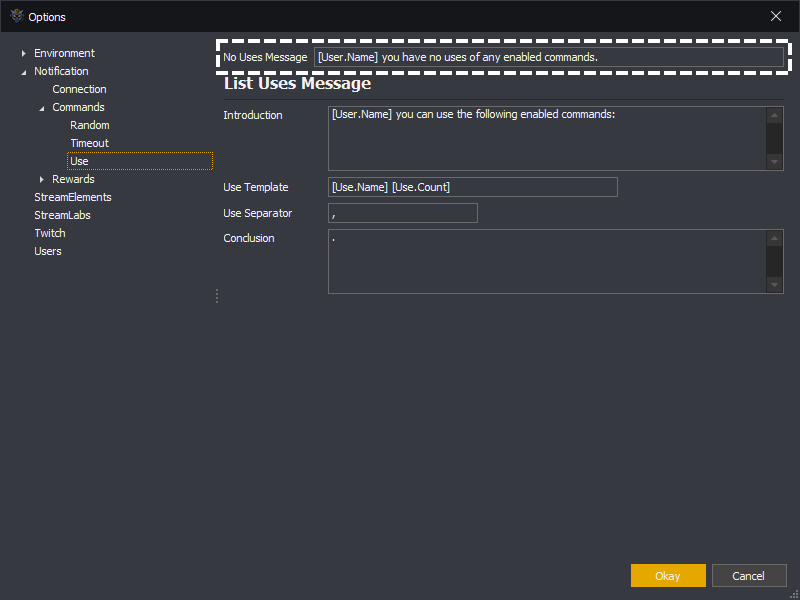This screenshot has height=600, width=800.
Task: Click the 'Use Separator' label
Action: (258, 213)
